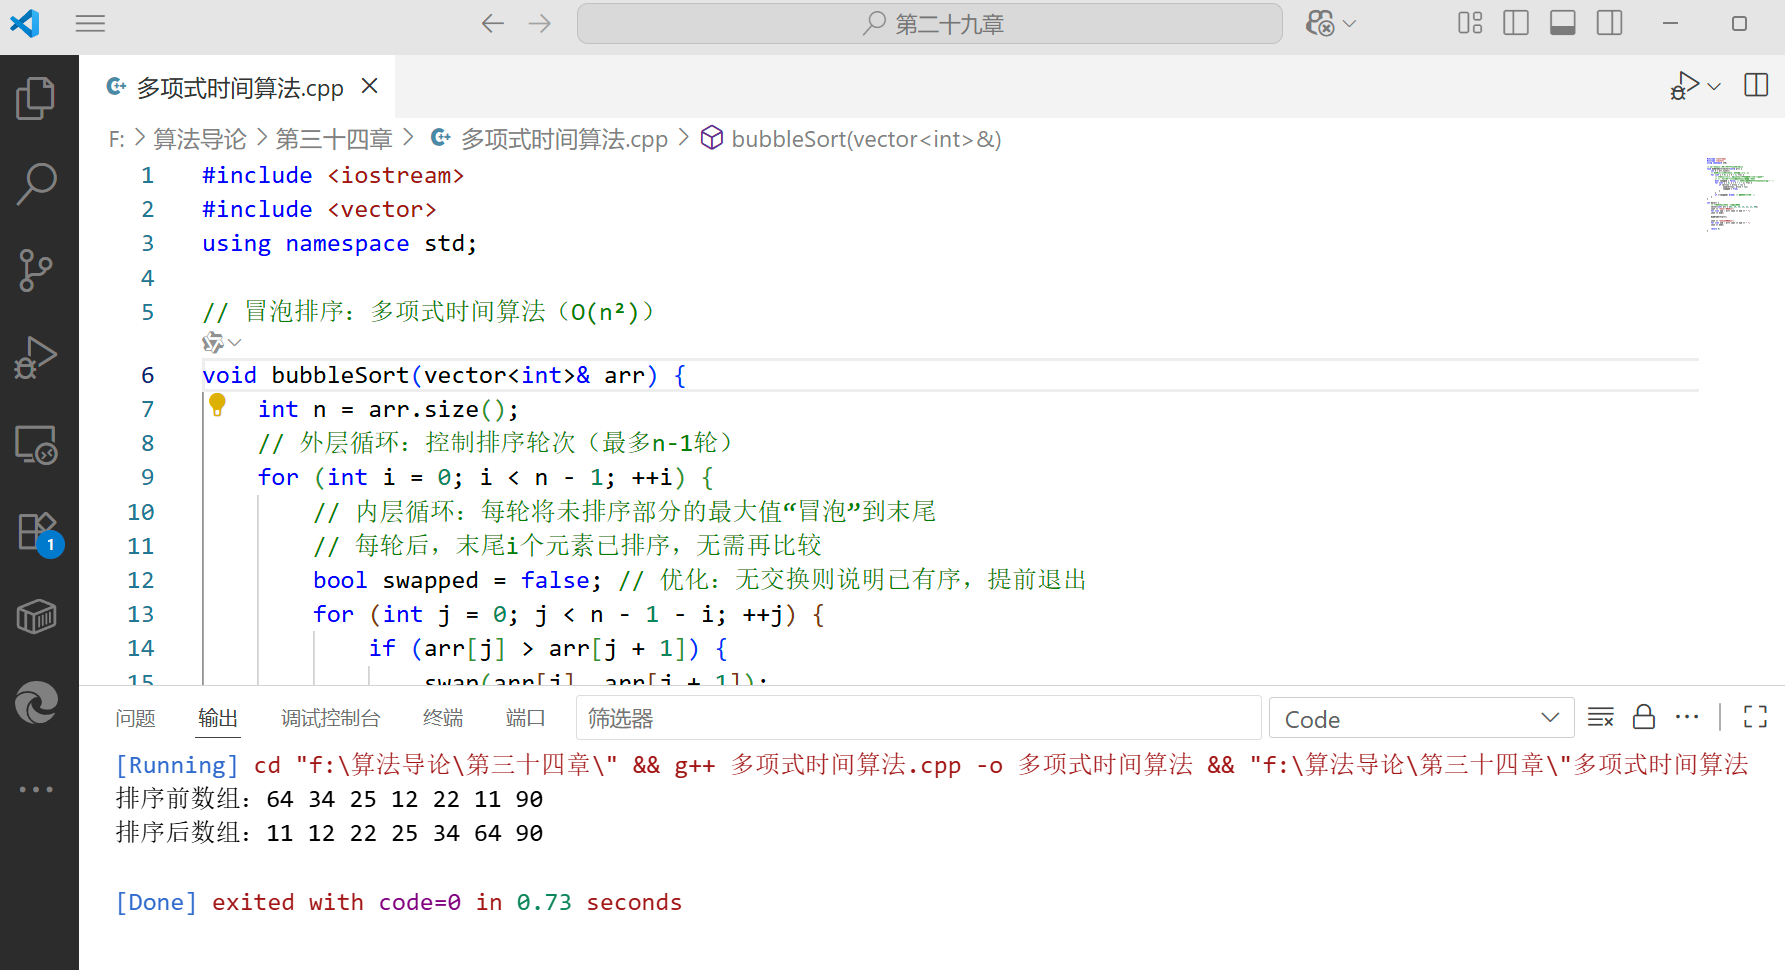Toggle the bottom panel visibility
The image size is (1785, 970).
point(1563,23)
